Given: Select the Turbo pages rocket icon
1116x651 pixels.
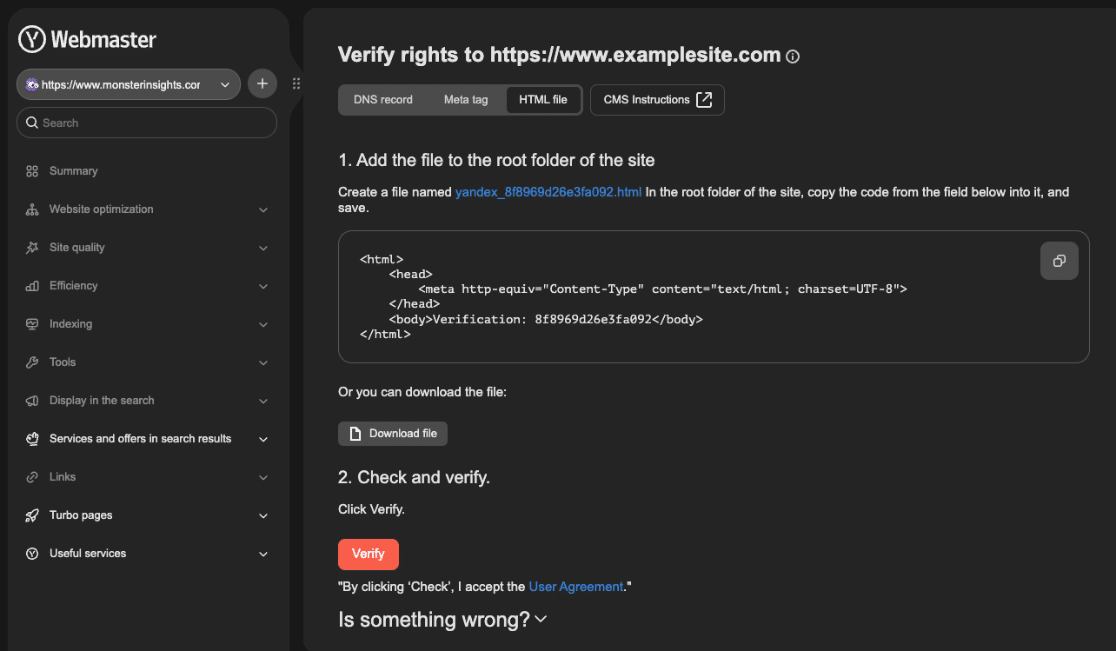Looking at the screenshot, I should [x=31, y=515].
